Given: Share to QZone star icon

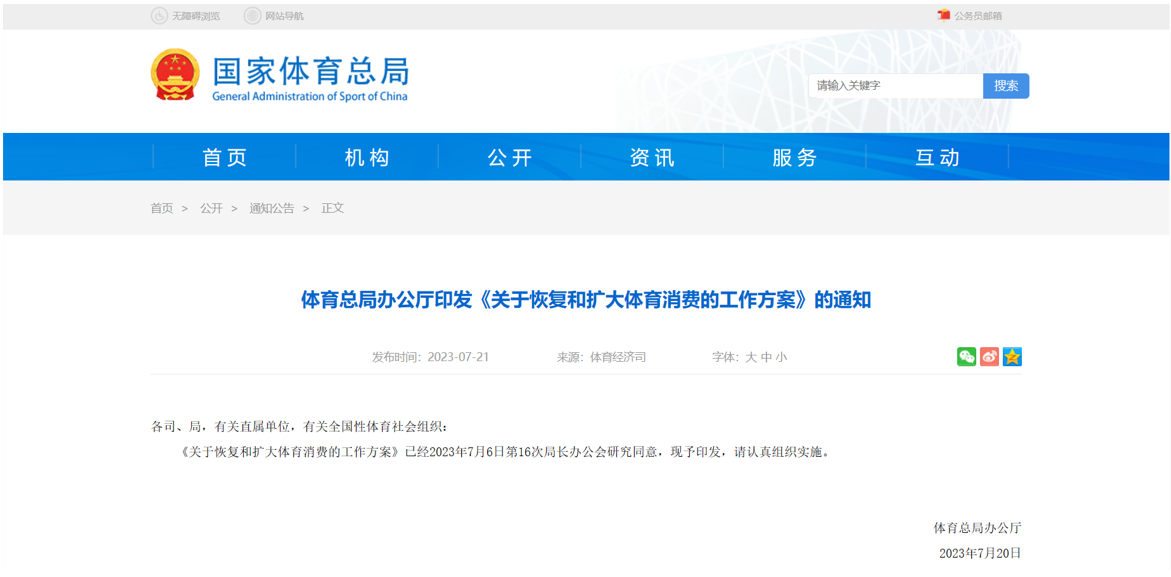Looking at the screenshot, I should pos(1012,357).
